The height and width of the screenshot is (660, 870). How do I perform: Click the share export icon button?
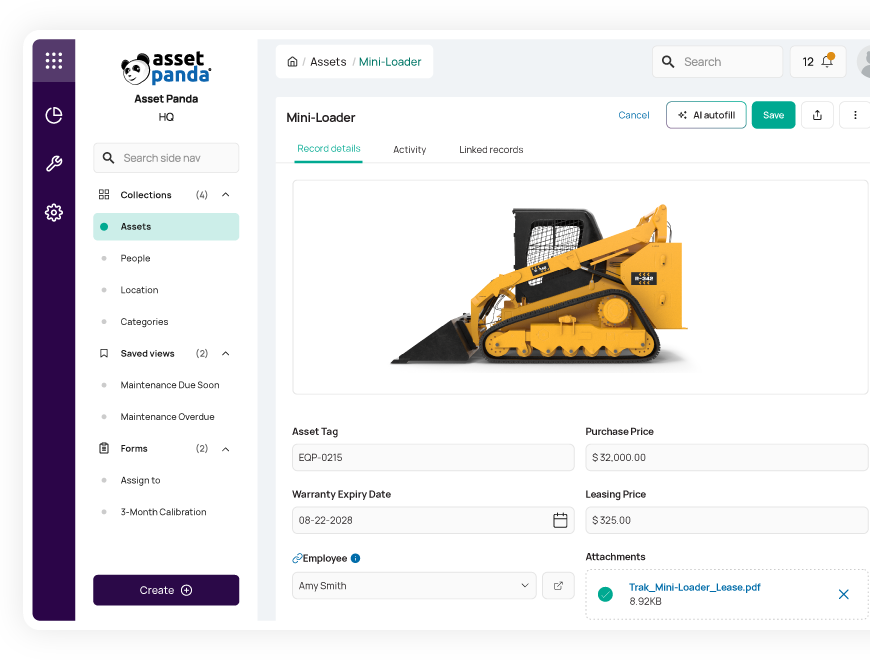coord(817,115)
